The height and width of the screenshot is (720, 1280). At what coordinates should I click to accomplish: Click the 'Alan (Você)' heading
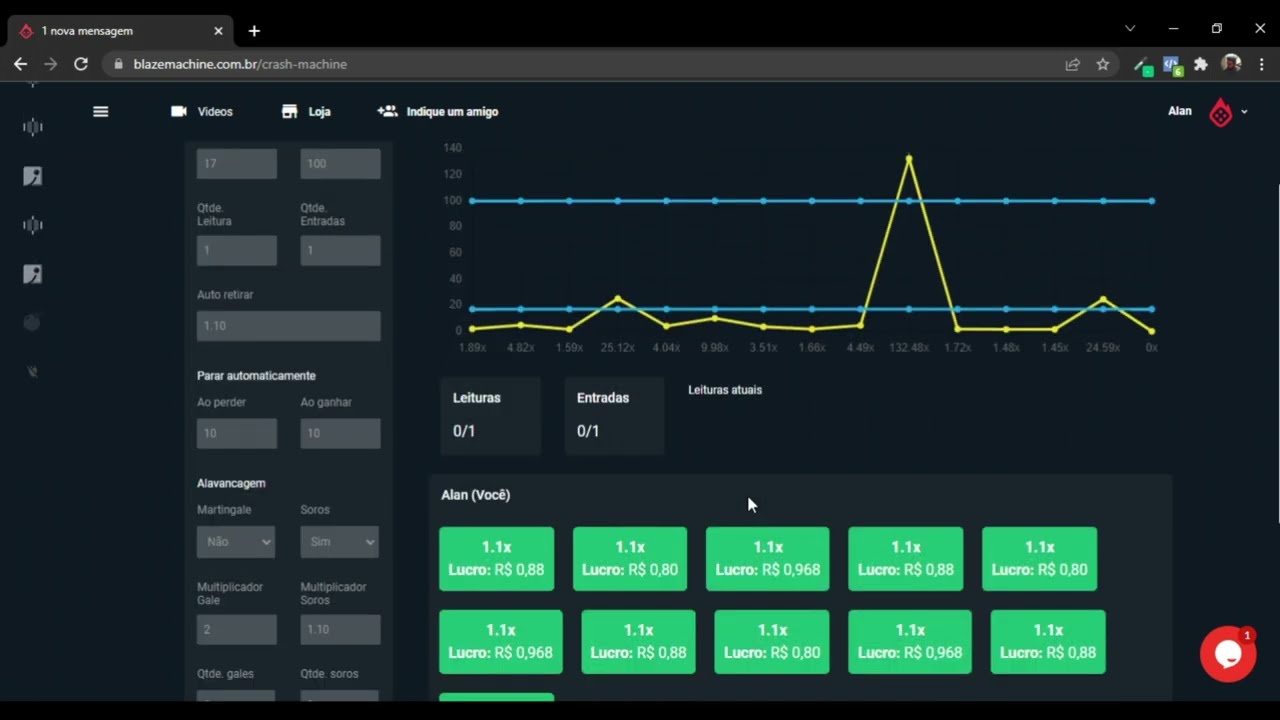(x=476, y=495)
